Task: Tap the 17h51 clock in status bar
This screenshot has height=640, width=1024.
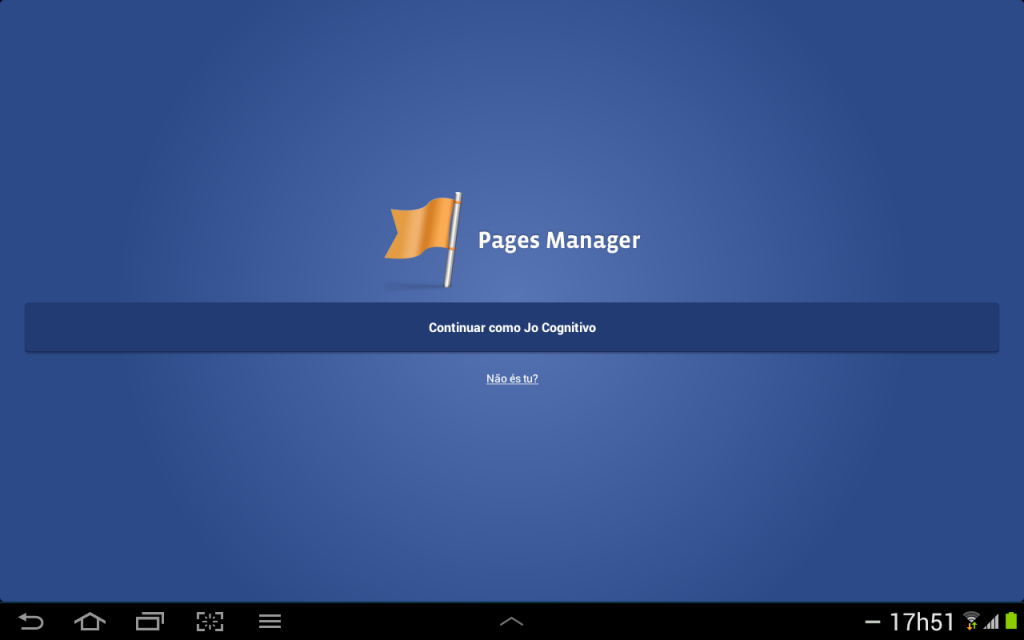Action: pyautogui.click(x=921, y=622)
